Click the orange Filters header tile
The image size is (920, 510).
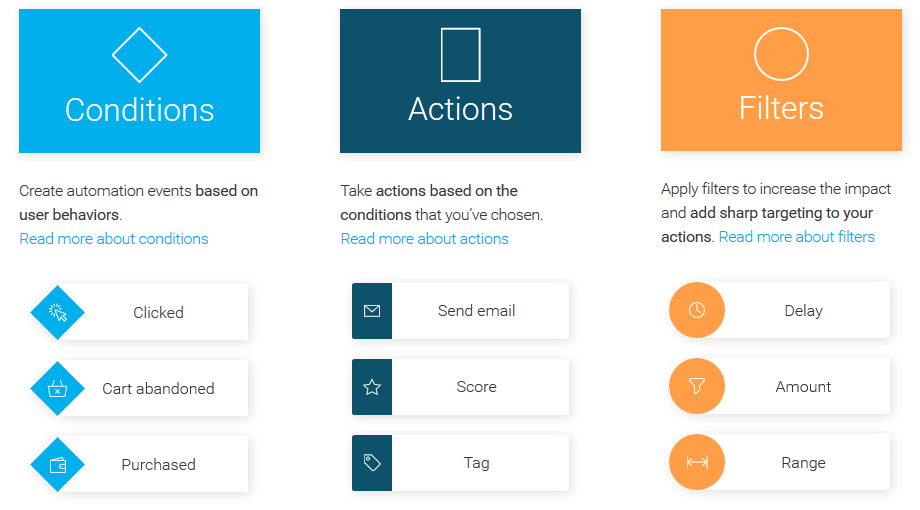click(x=781, y=80)
